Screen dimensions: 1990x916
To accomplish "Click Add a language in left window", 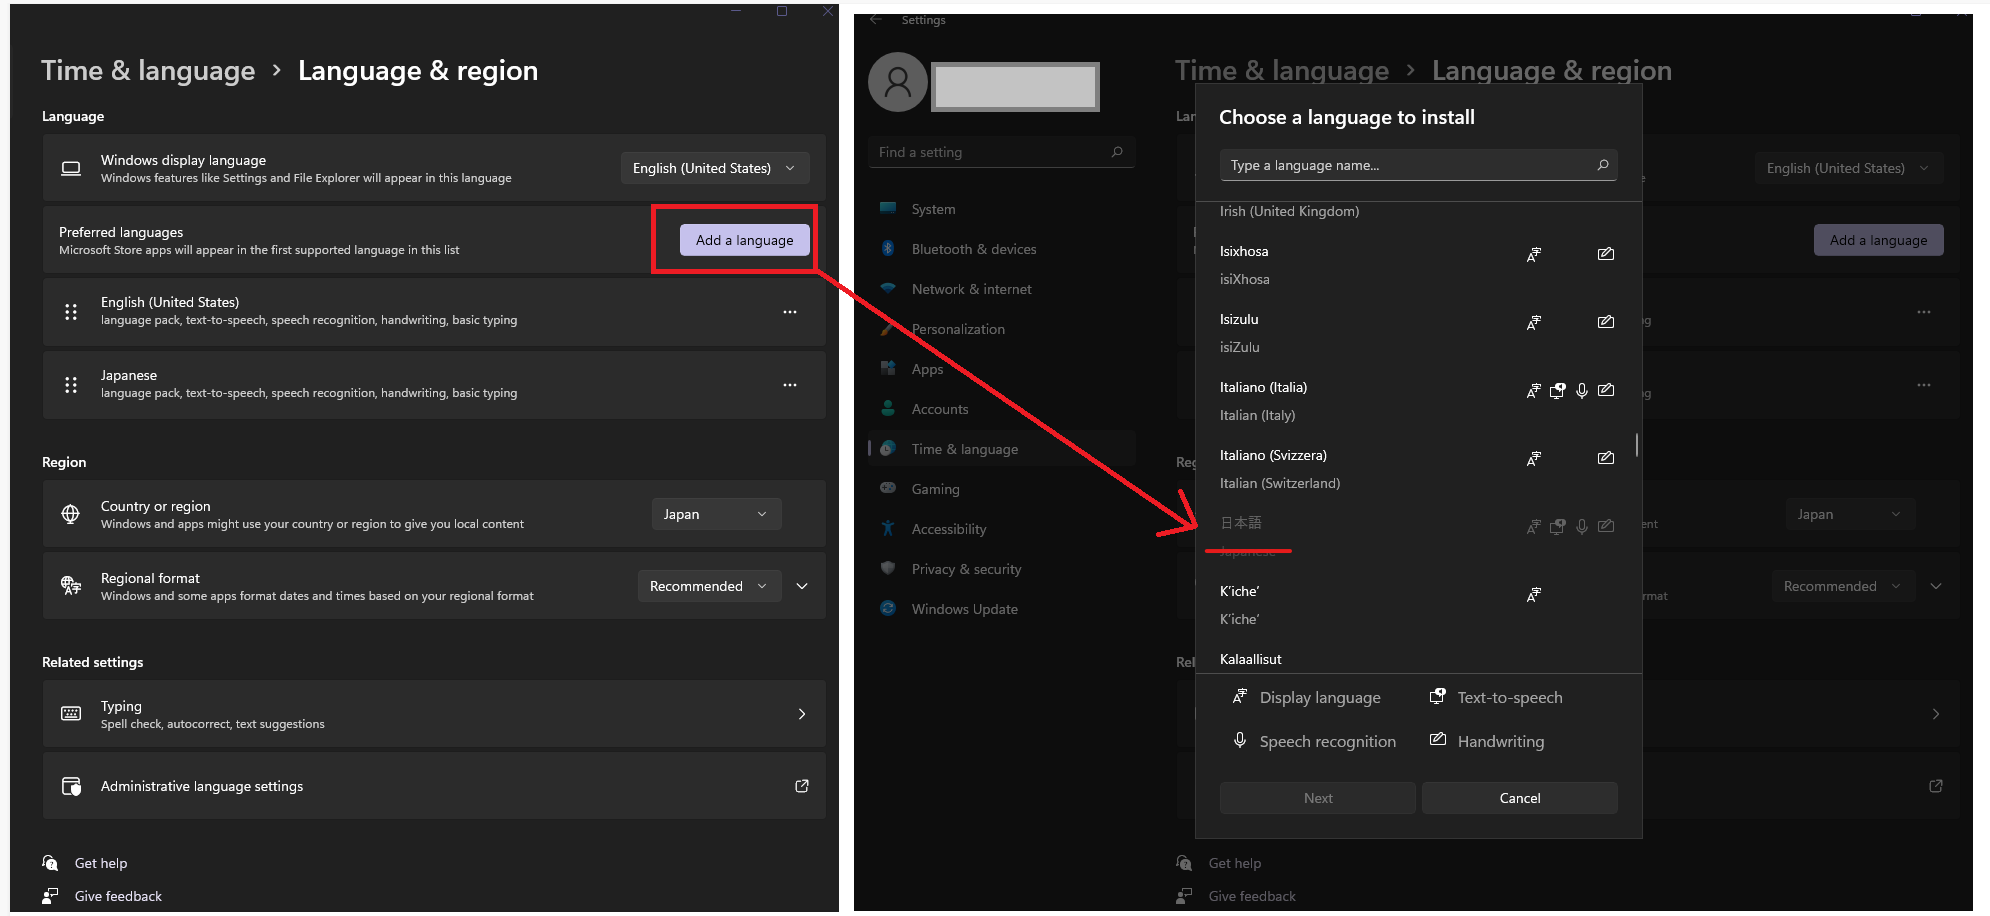I will pos(744,240).
